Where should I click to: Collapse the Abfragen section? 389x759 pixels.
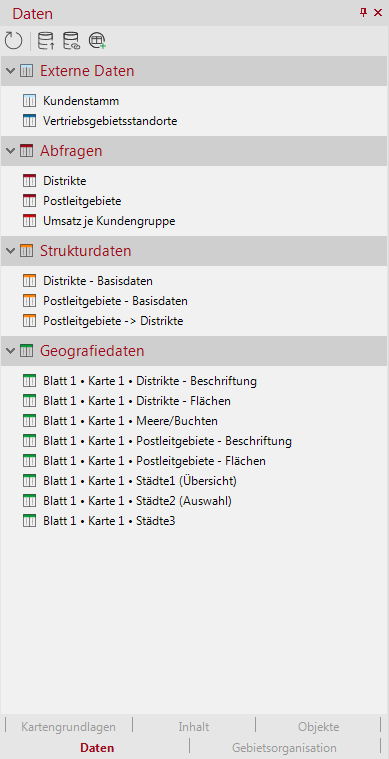pos(10,151)
